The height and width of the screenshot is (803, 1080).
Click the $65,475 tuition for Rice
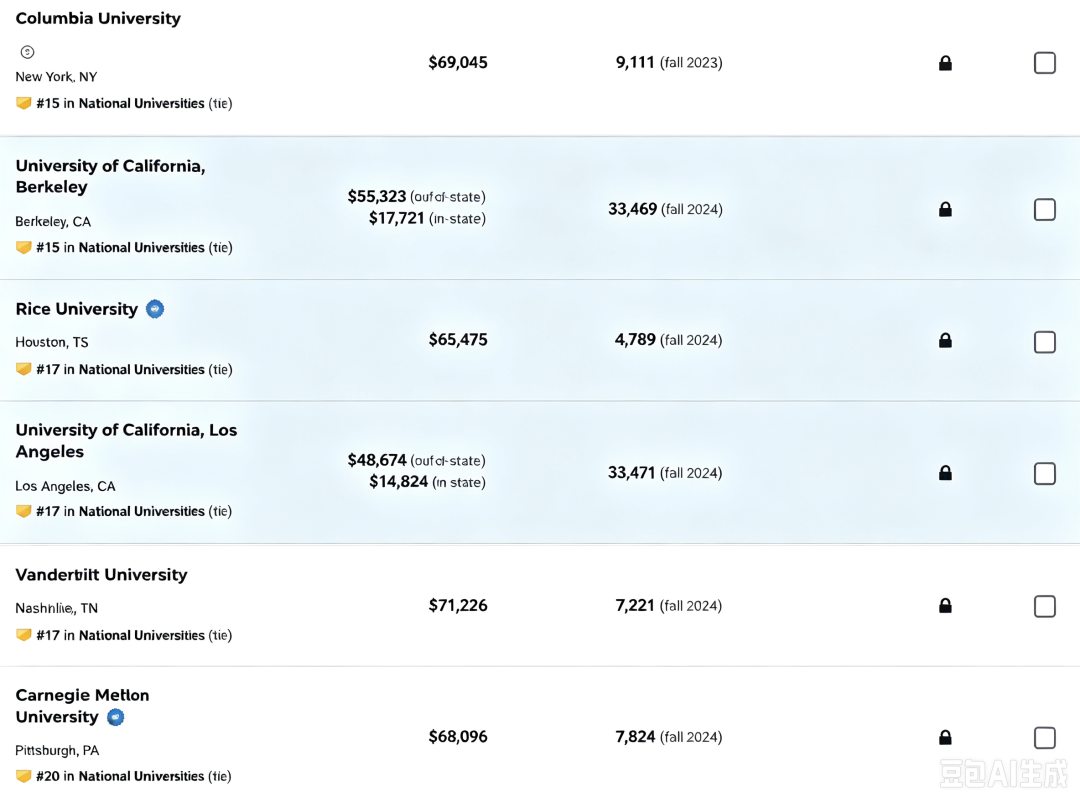[458, 340]
